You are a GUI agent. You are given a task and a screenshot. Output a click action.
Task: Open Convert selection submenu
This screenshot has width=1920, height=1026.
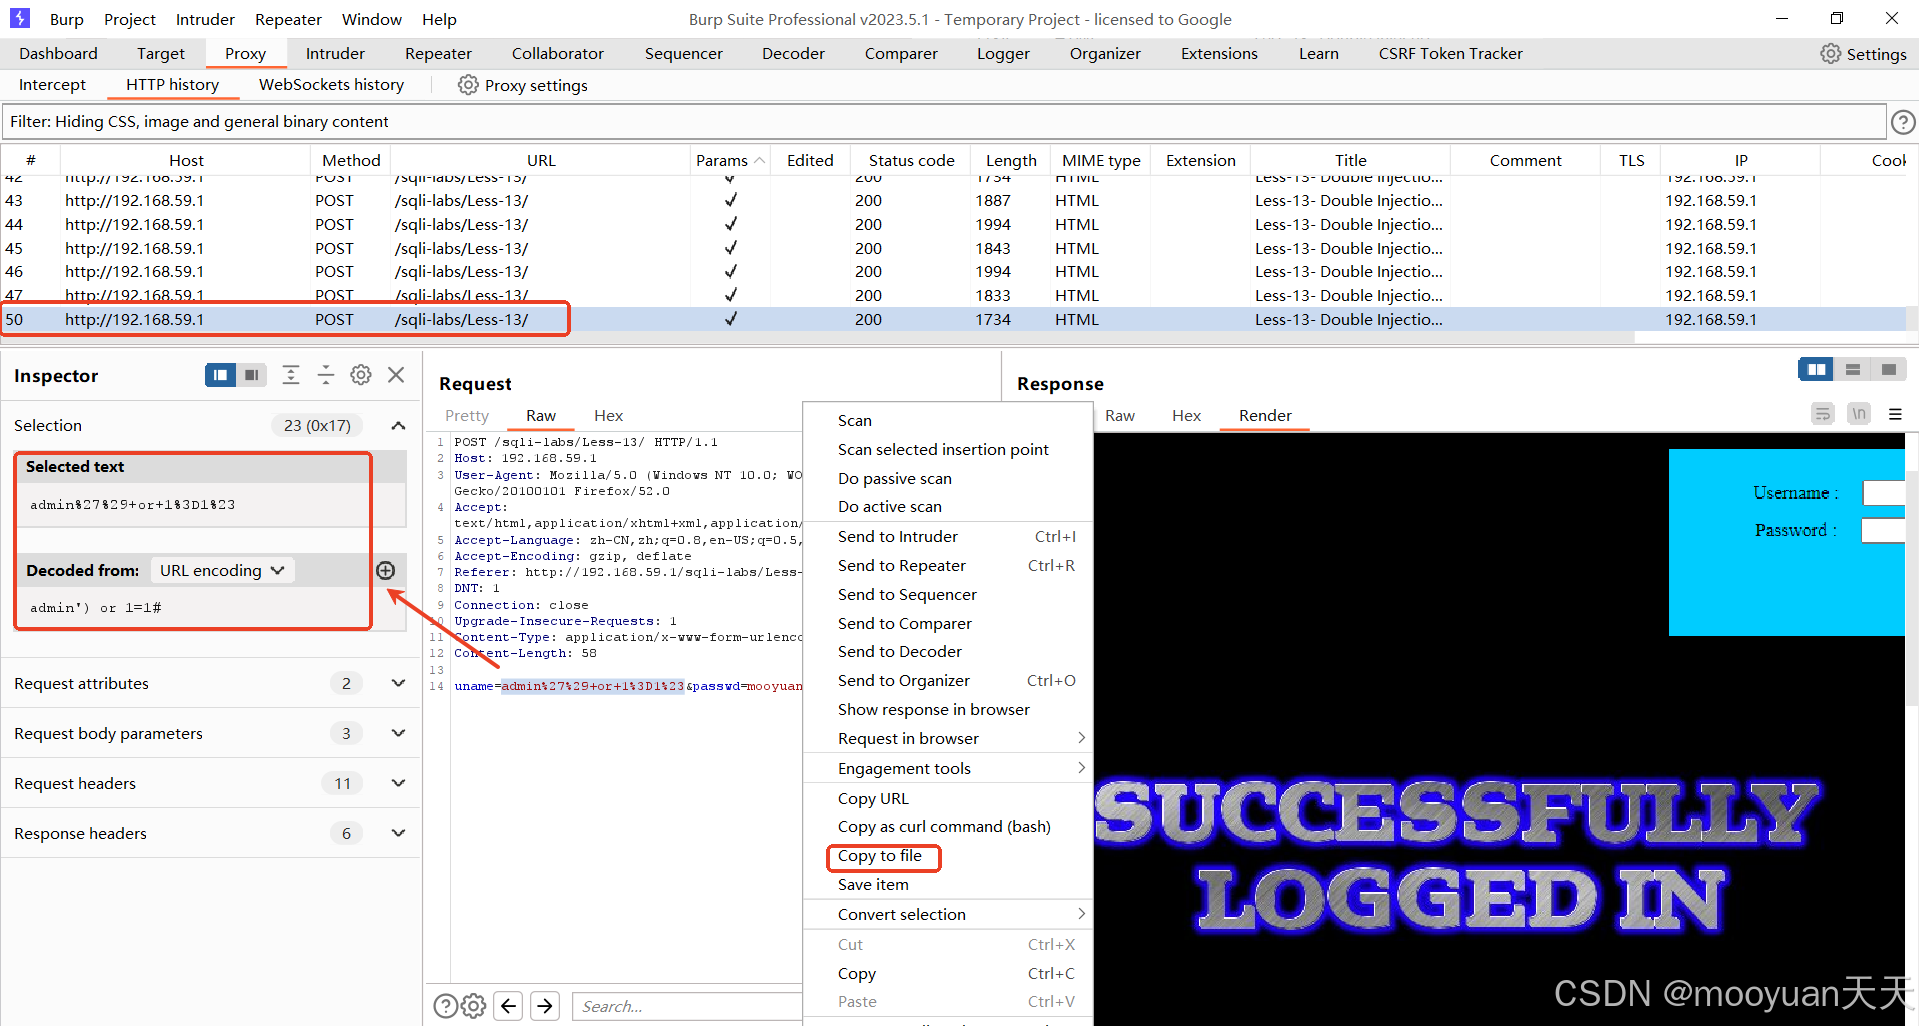tap(948, 914)
